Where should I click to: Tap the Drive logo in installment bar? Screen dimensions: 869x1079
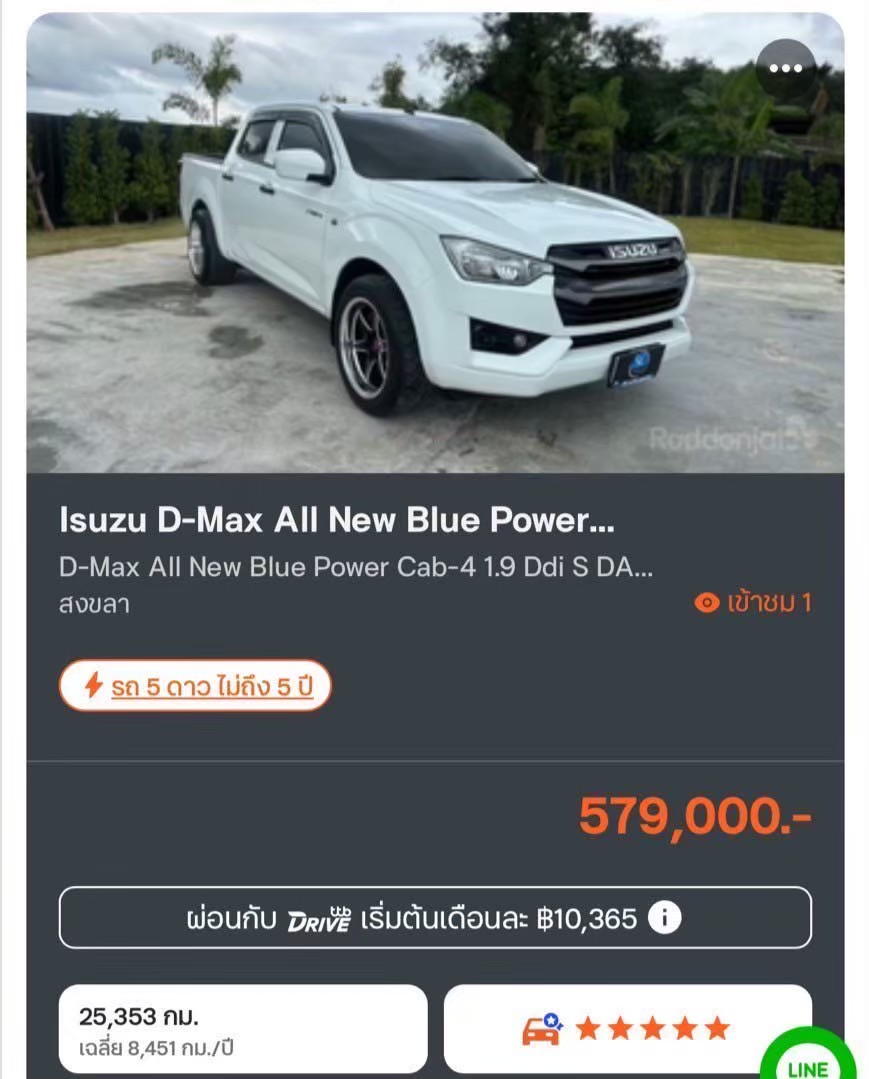point(319,919)
